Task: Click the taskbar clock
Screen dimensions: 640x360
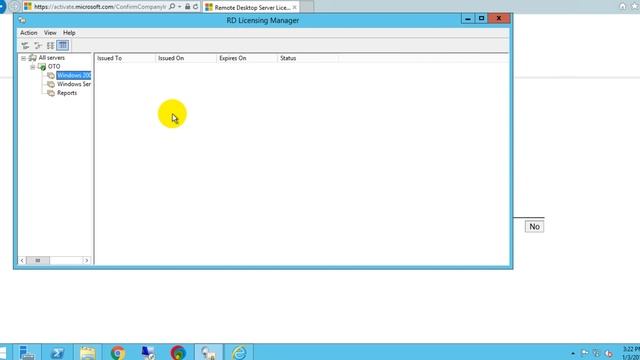Action: [631, 353]
